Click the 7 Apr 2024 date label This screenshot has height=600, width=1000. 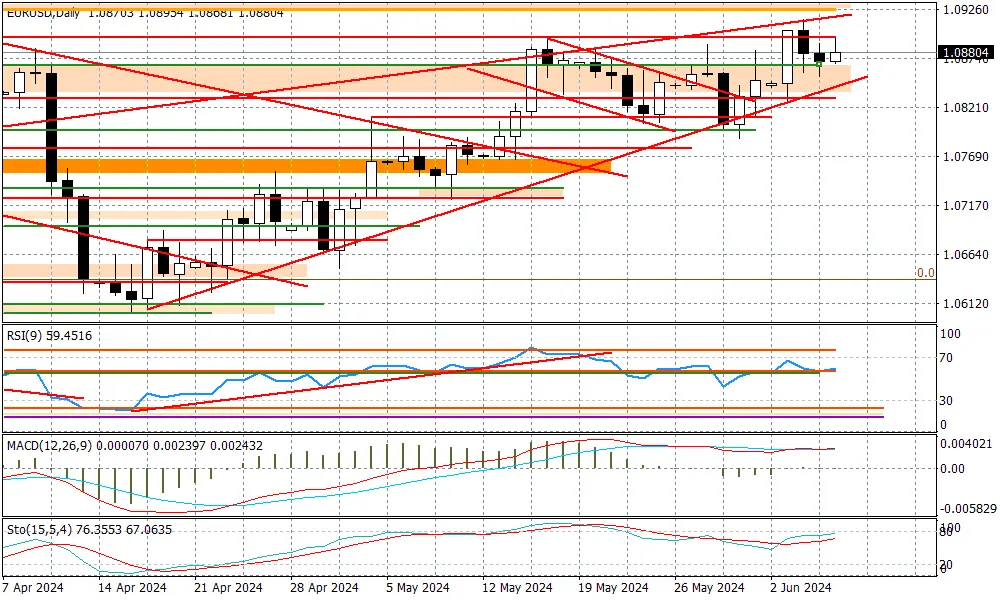[33, 587]
